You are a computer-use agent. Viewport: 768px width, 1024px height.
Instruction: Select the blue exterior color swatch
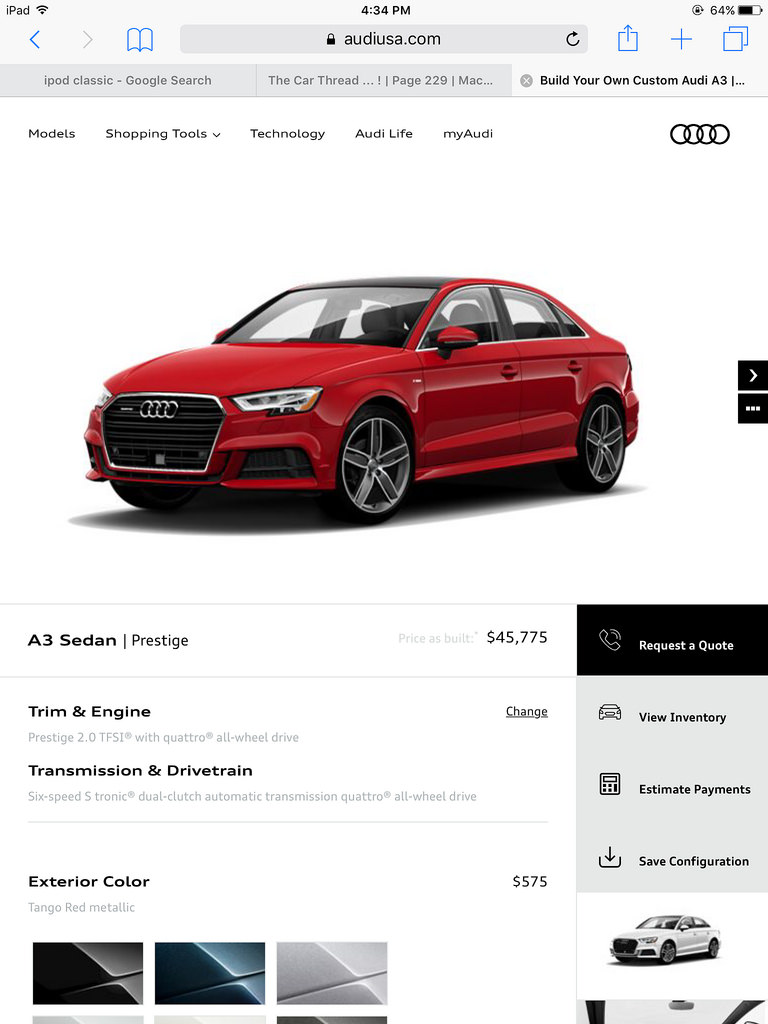(x=210, y=973)
